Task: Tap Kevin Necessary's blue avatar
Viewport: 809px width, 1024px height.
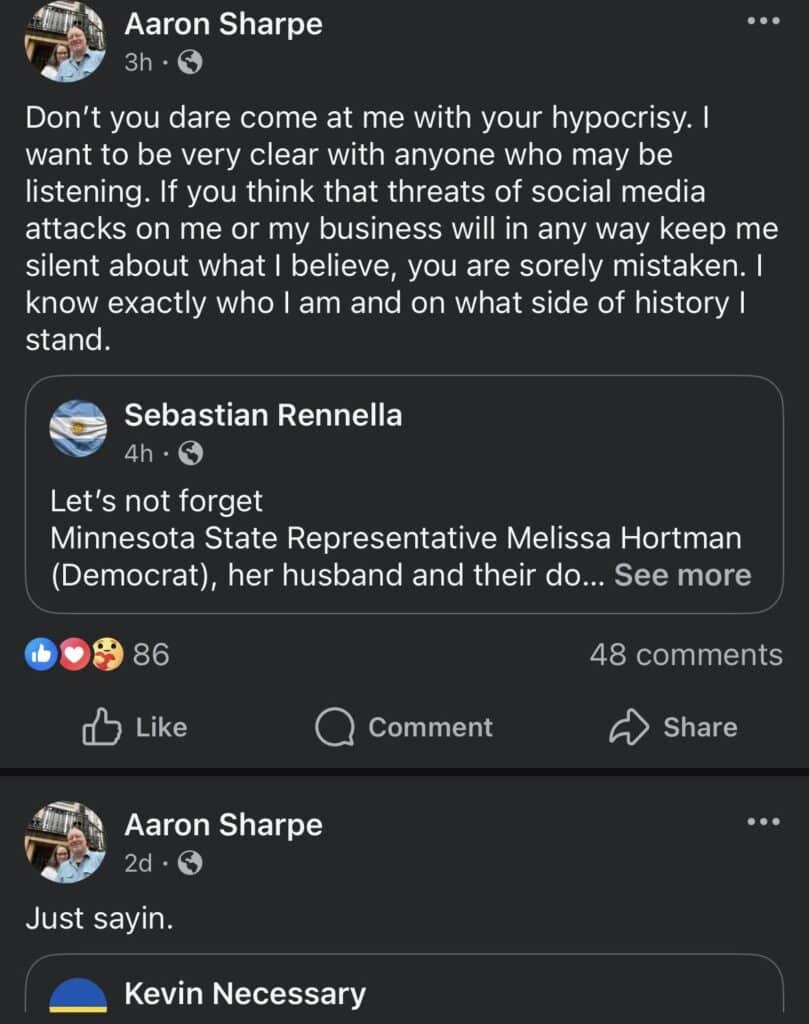Action: (x=78, y=996)
